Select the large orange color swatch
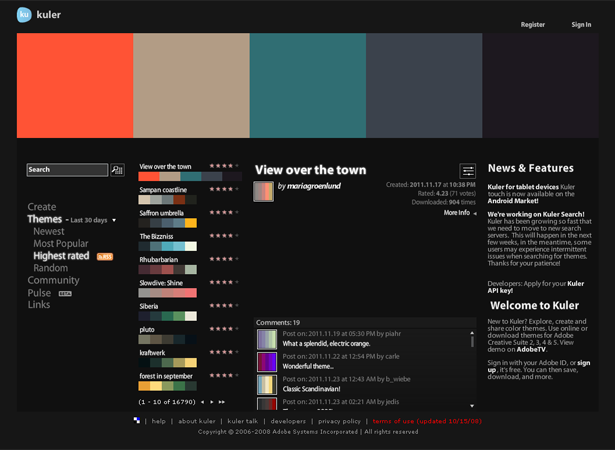 tap(75, 85)
